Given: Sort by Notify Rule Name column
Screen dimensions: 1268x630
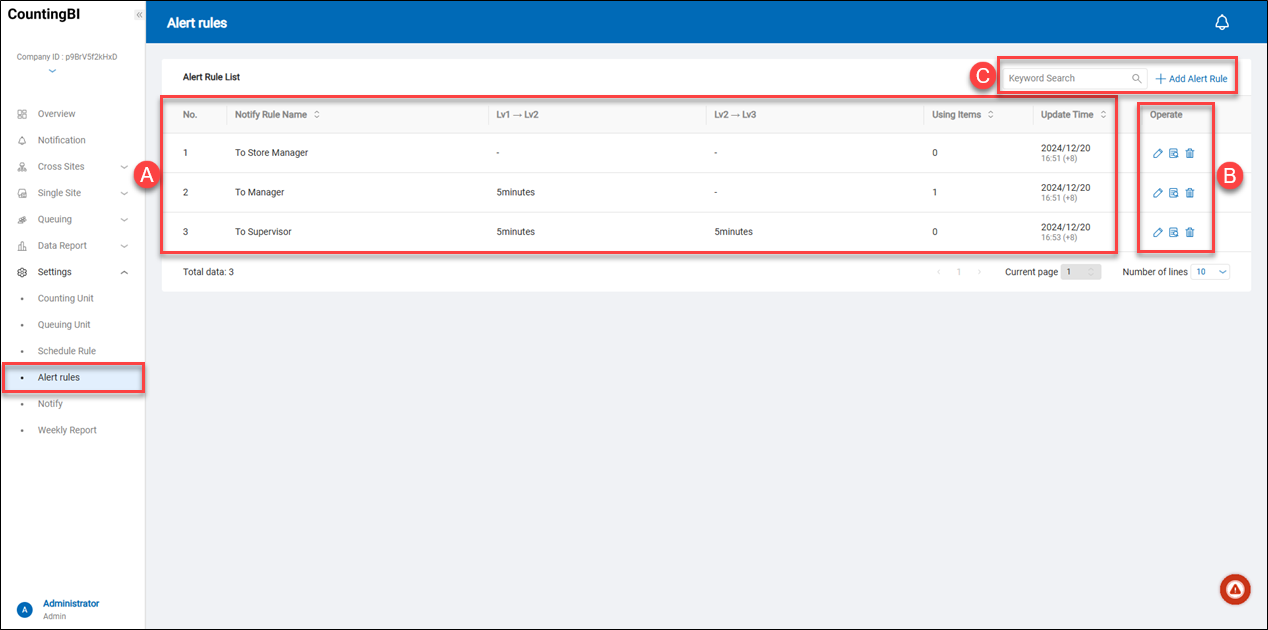Looking at the screenshot, I should [317, 115].
